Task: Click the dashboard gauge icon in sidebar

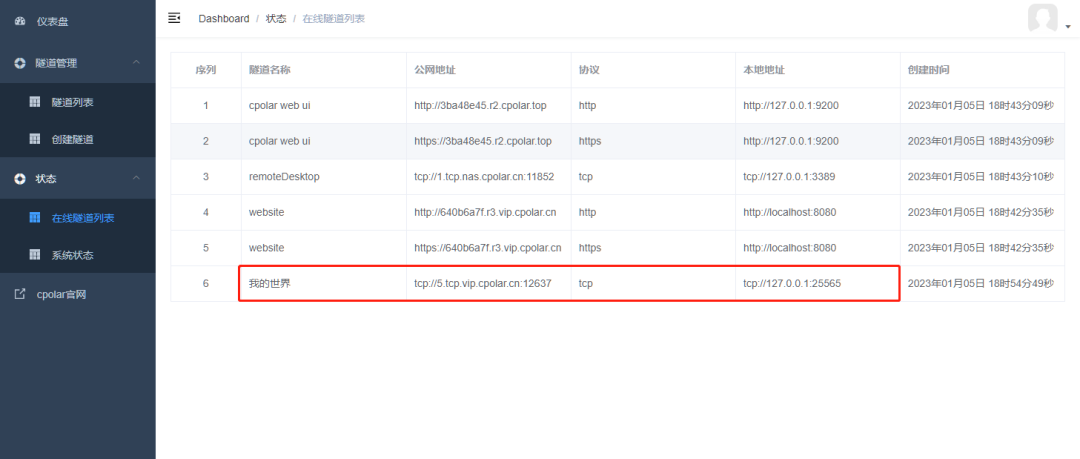Action: coord(20,21)
